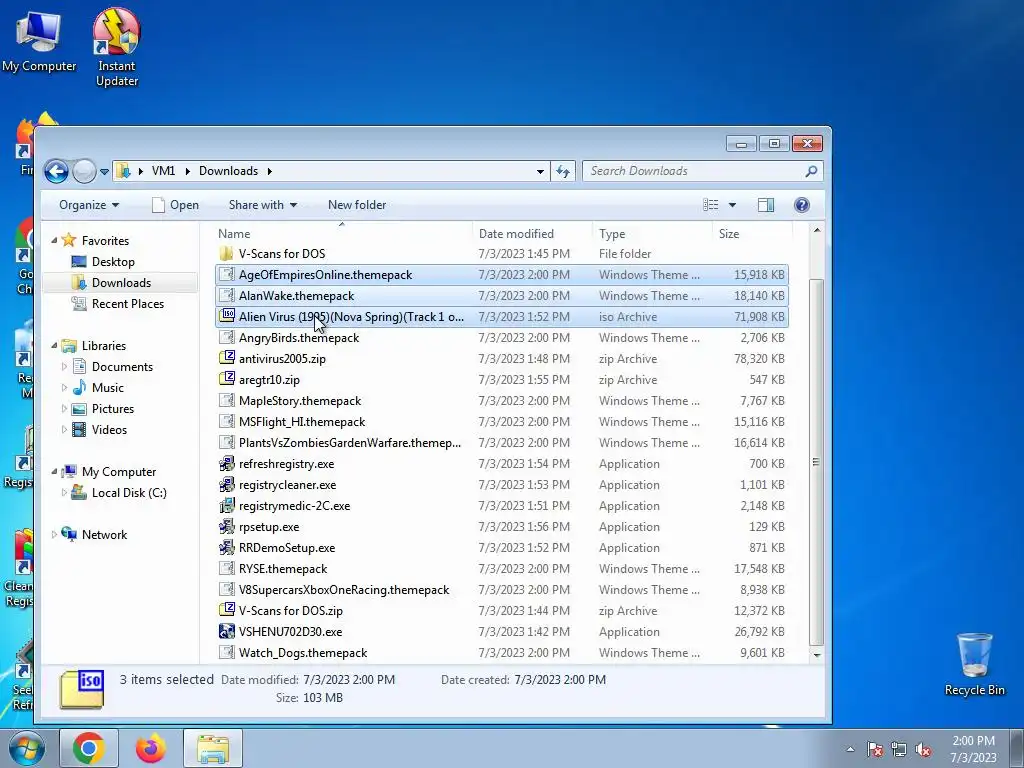
Task: Select MSFlight_HI.themepack file
Action: click(502, 422)
